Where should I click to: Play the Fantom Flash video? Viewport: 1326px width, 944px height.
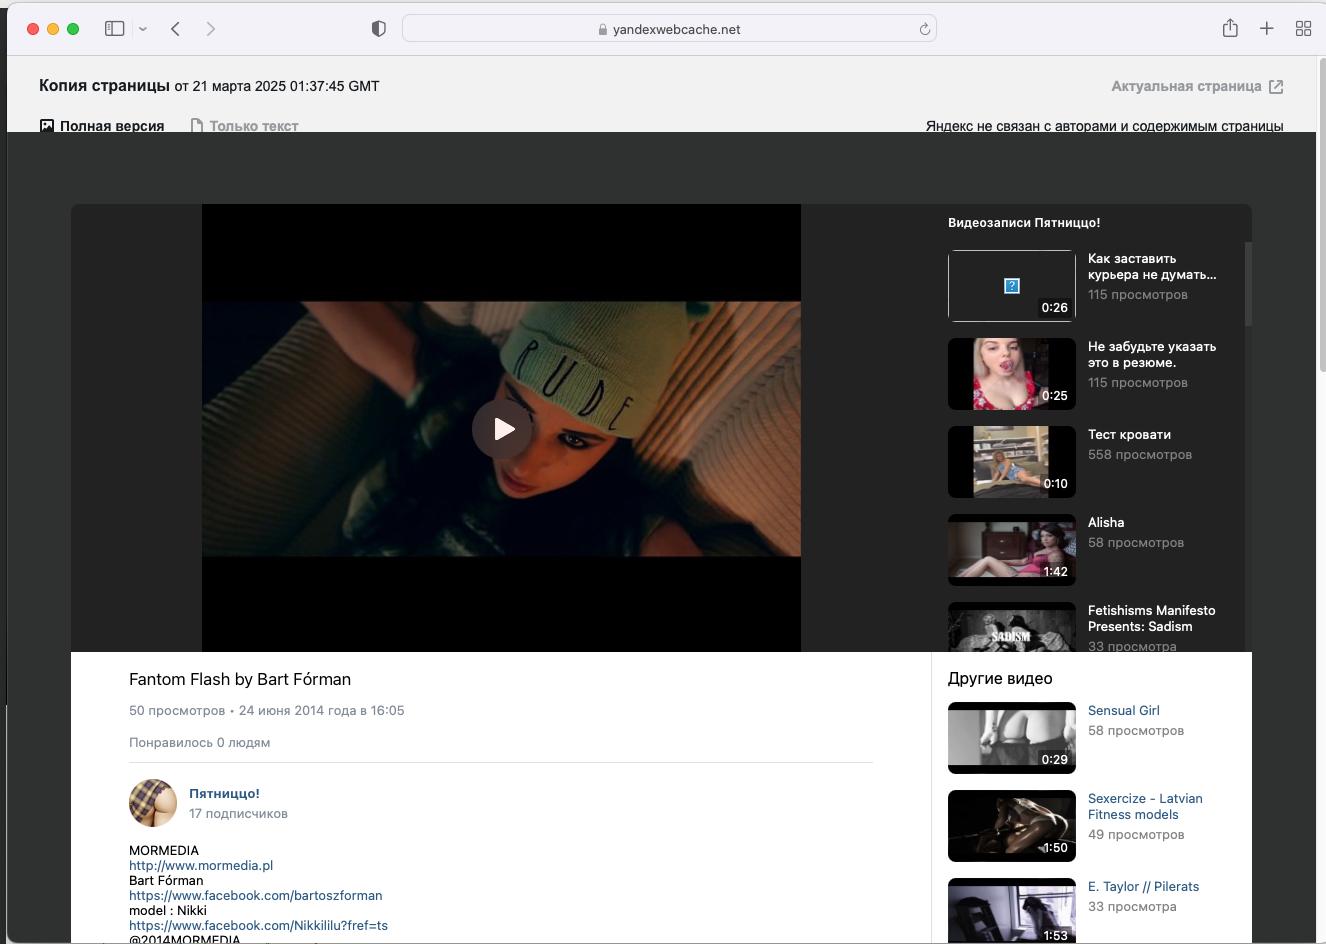click(502, 429)
